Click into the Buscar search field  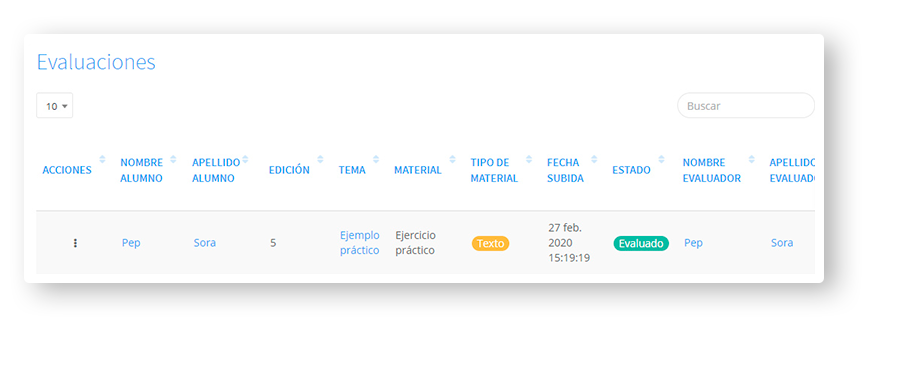[746, 106]
